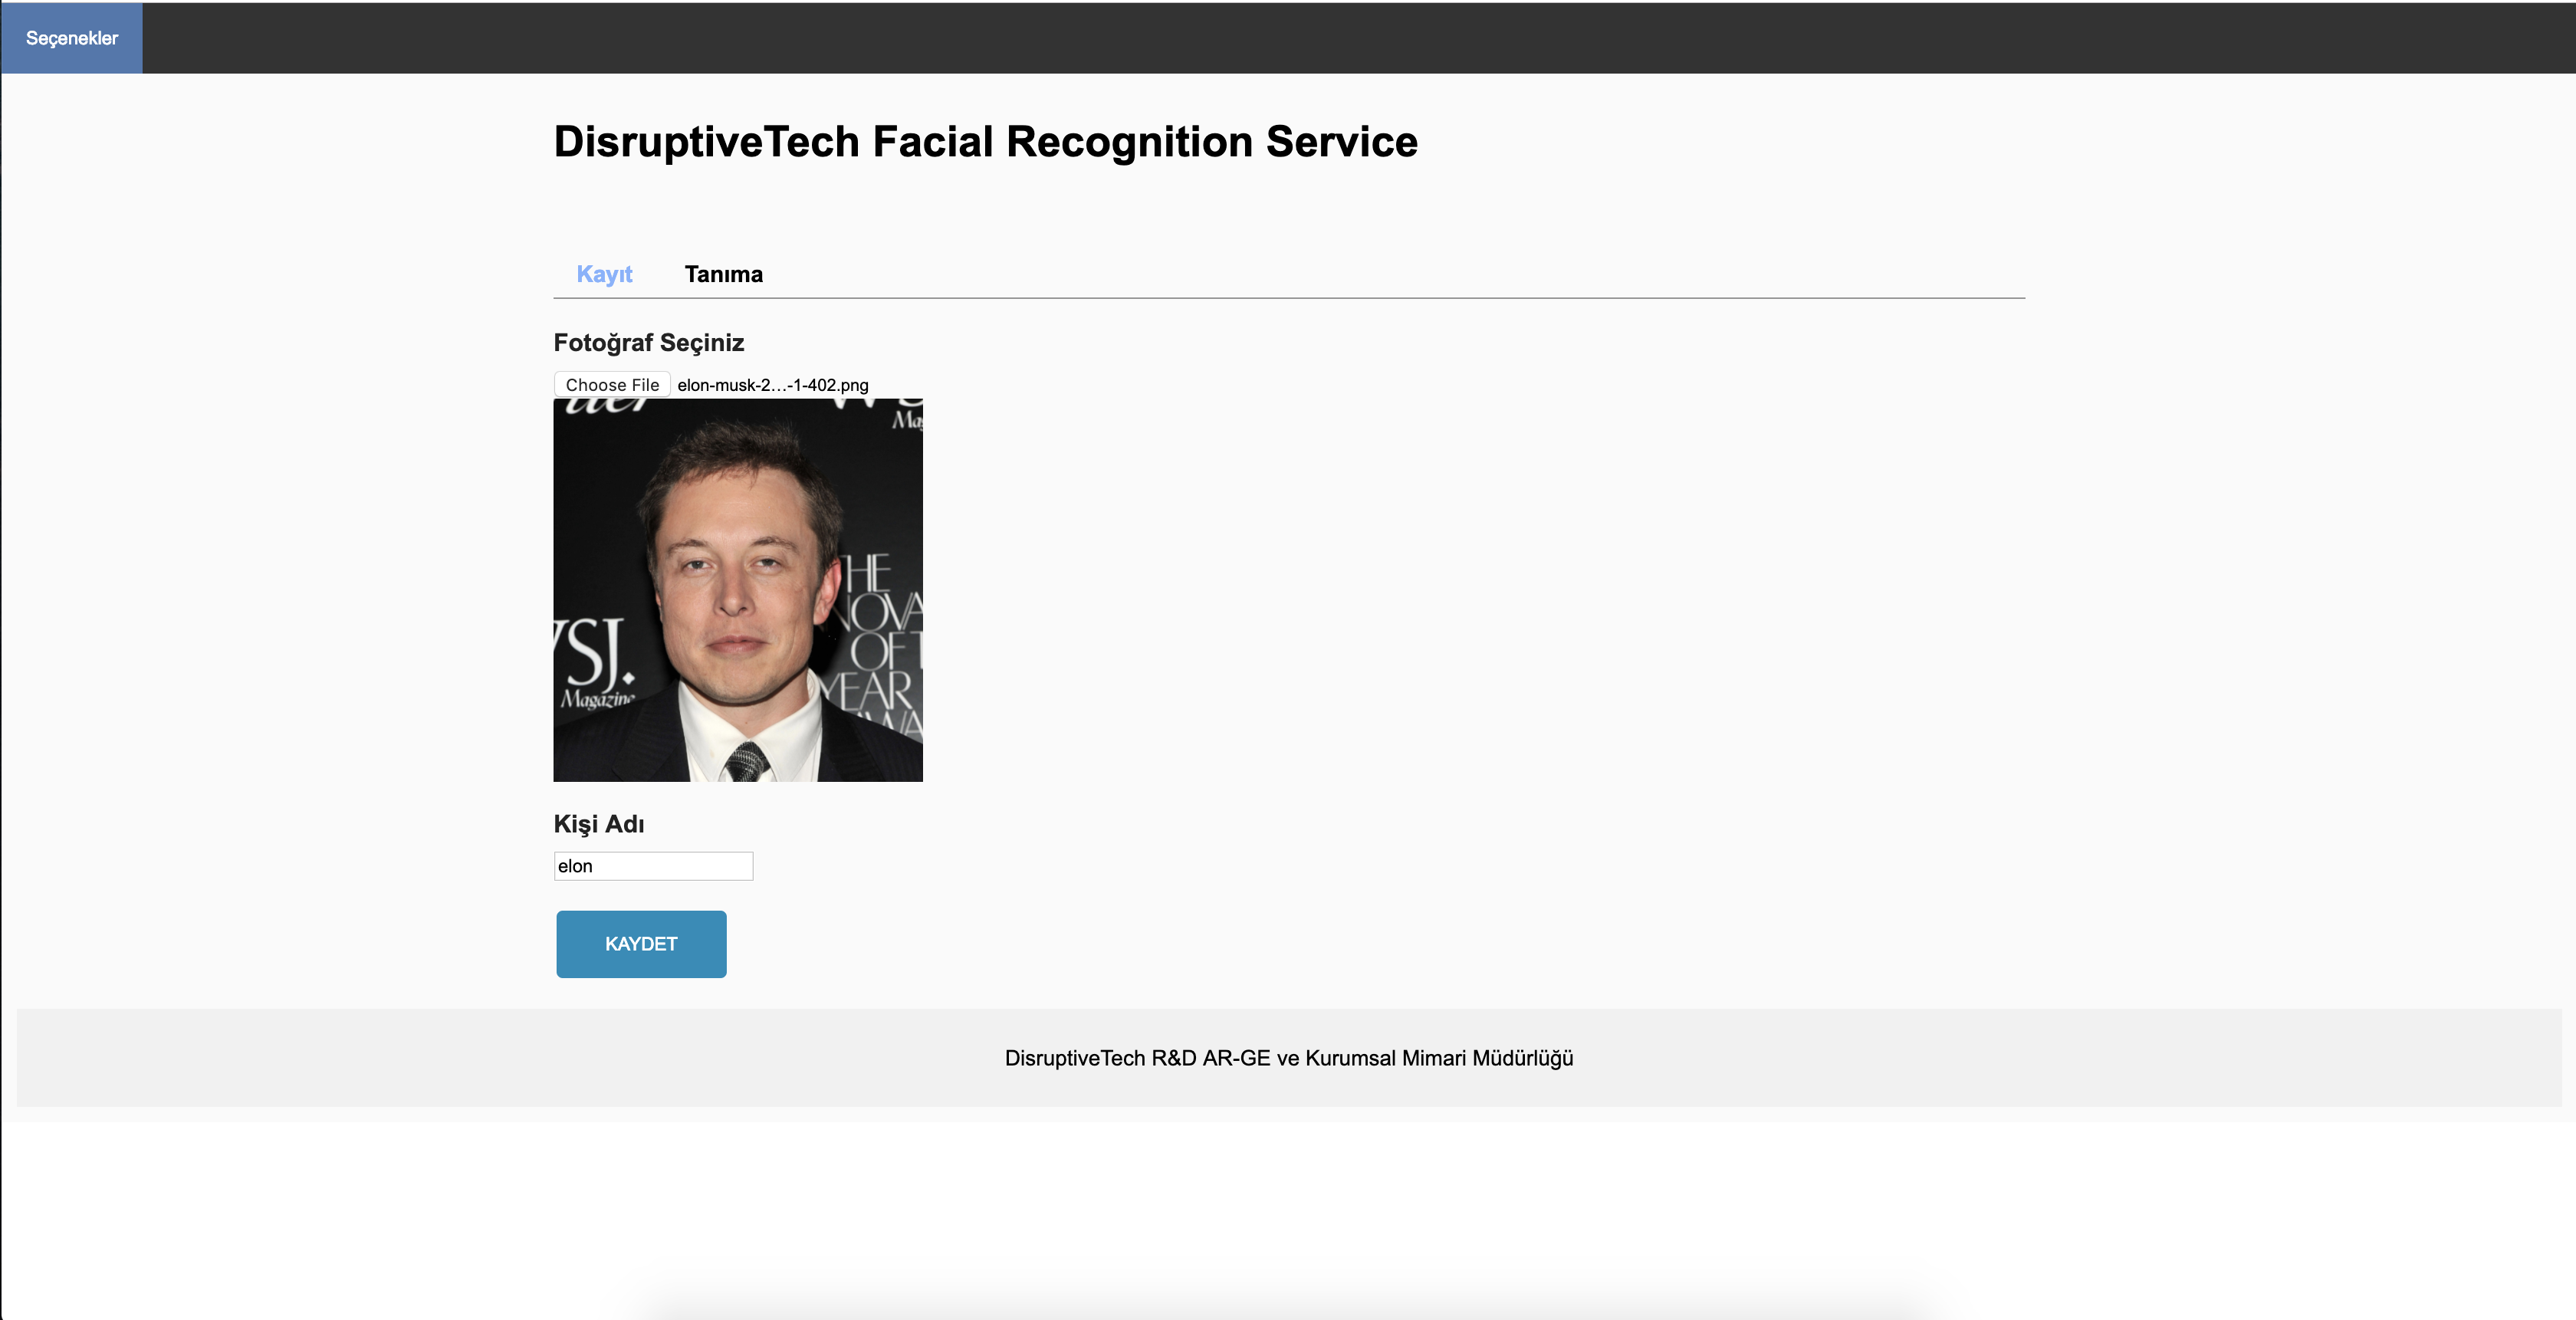Click the word Müdürlüğü in the footer
Image resolution: width=2576 pixels, height=1320 pixels.
(x=1522, y=1058)
